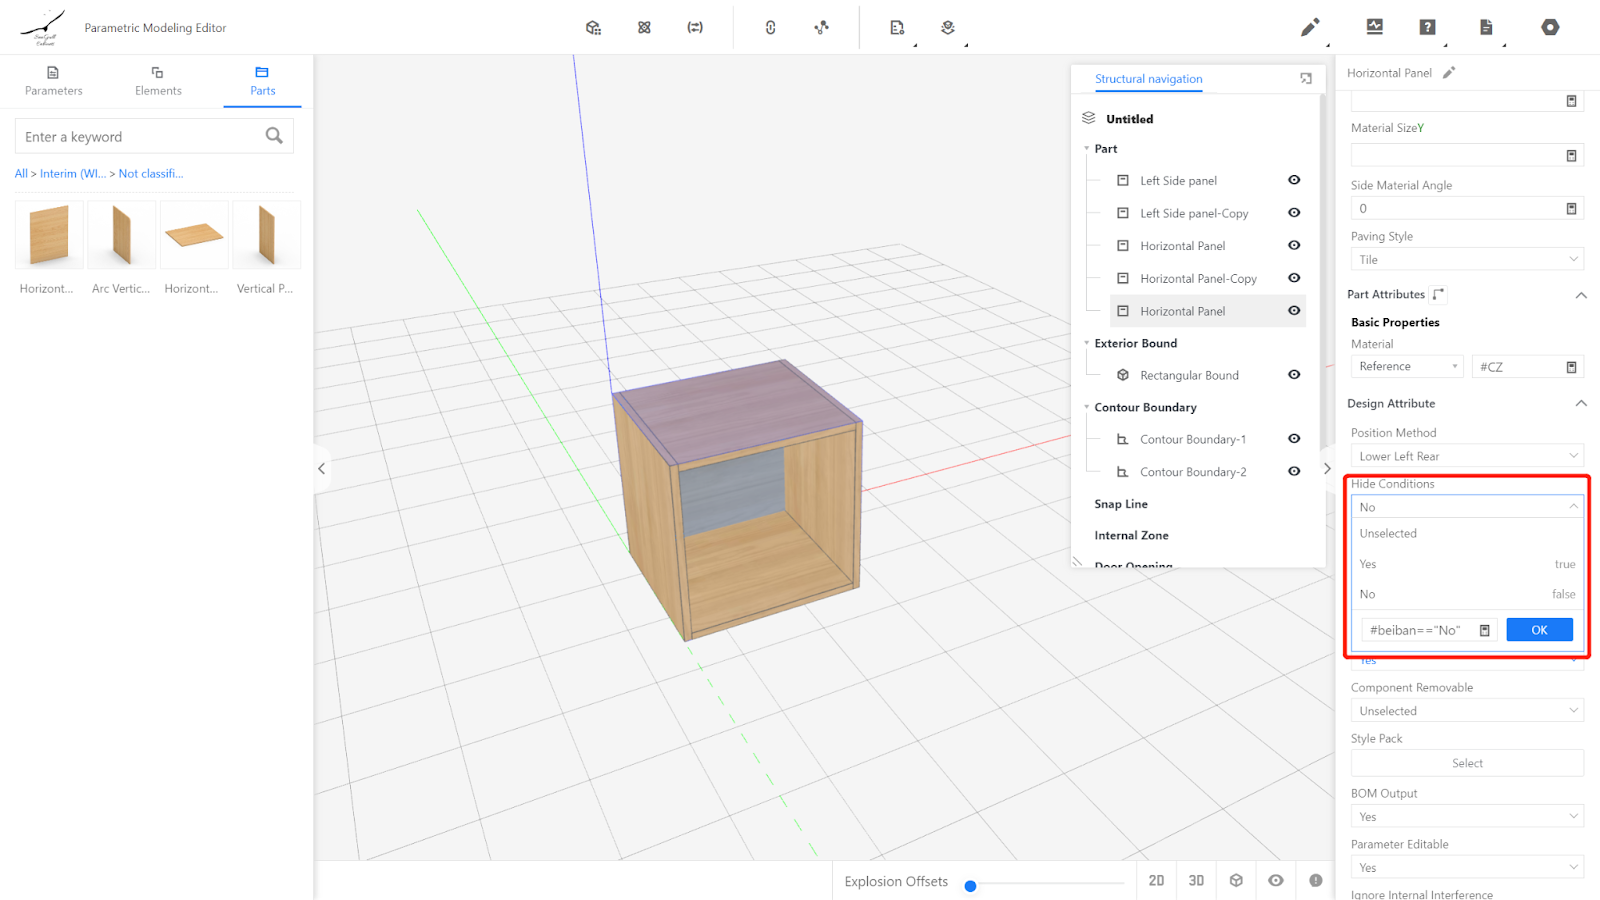Toggle visibility of Rectangular Bound

(1294, 375)
